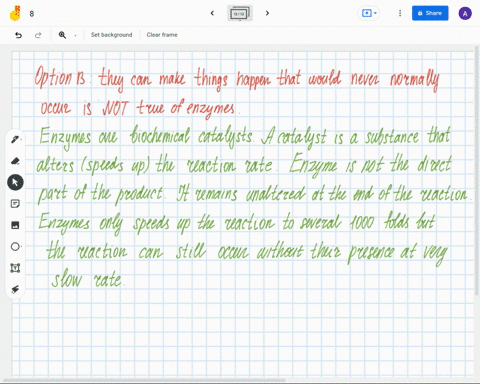This screenshot has width=480, height=384.
Task: Open the frame overview thumbnail
Action: click(x=240, y=14)
